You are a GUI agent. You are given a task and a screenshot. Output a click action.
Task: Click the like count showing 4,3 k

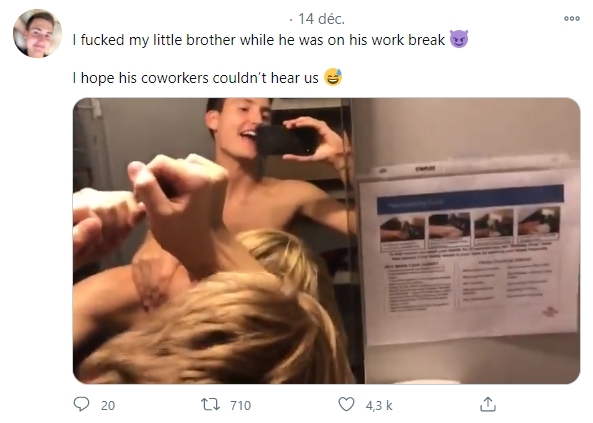379,406
